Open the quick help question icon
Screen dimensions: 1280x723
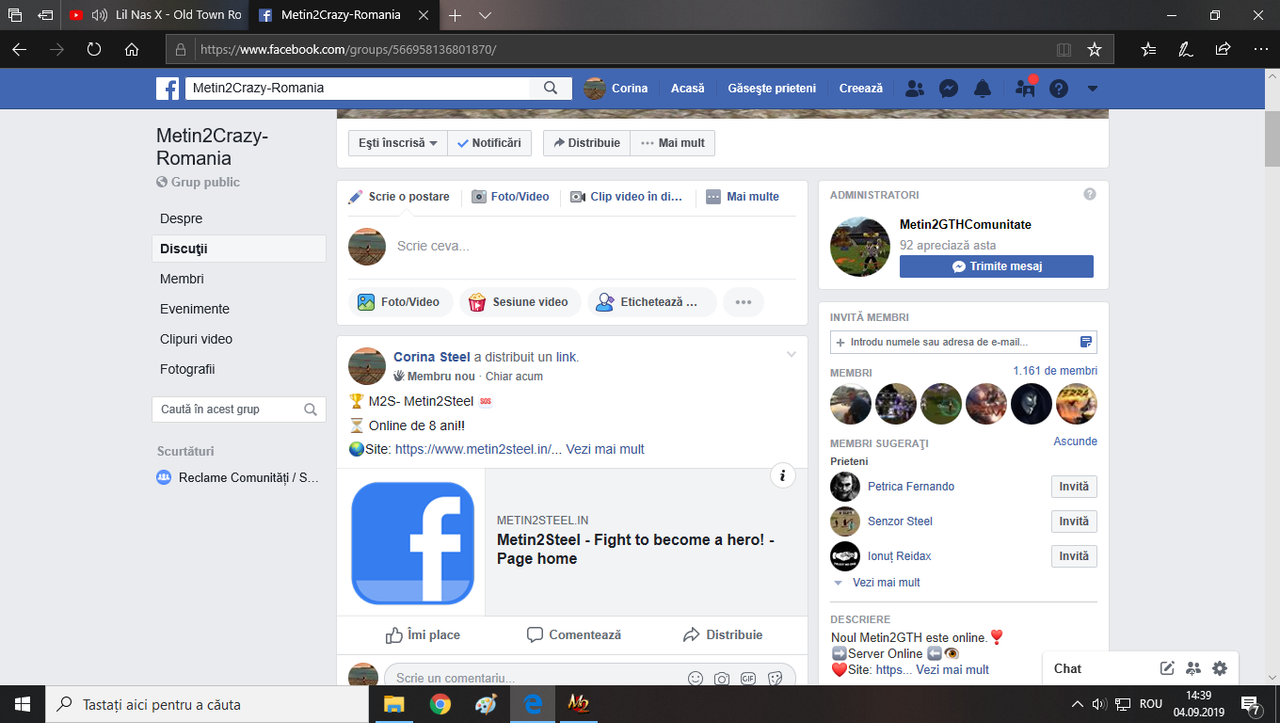pyautogui.click(x=1059, y=88)
